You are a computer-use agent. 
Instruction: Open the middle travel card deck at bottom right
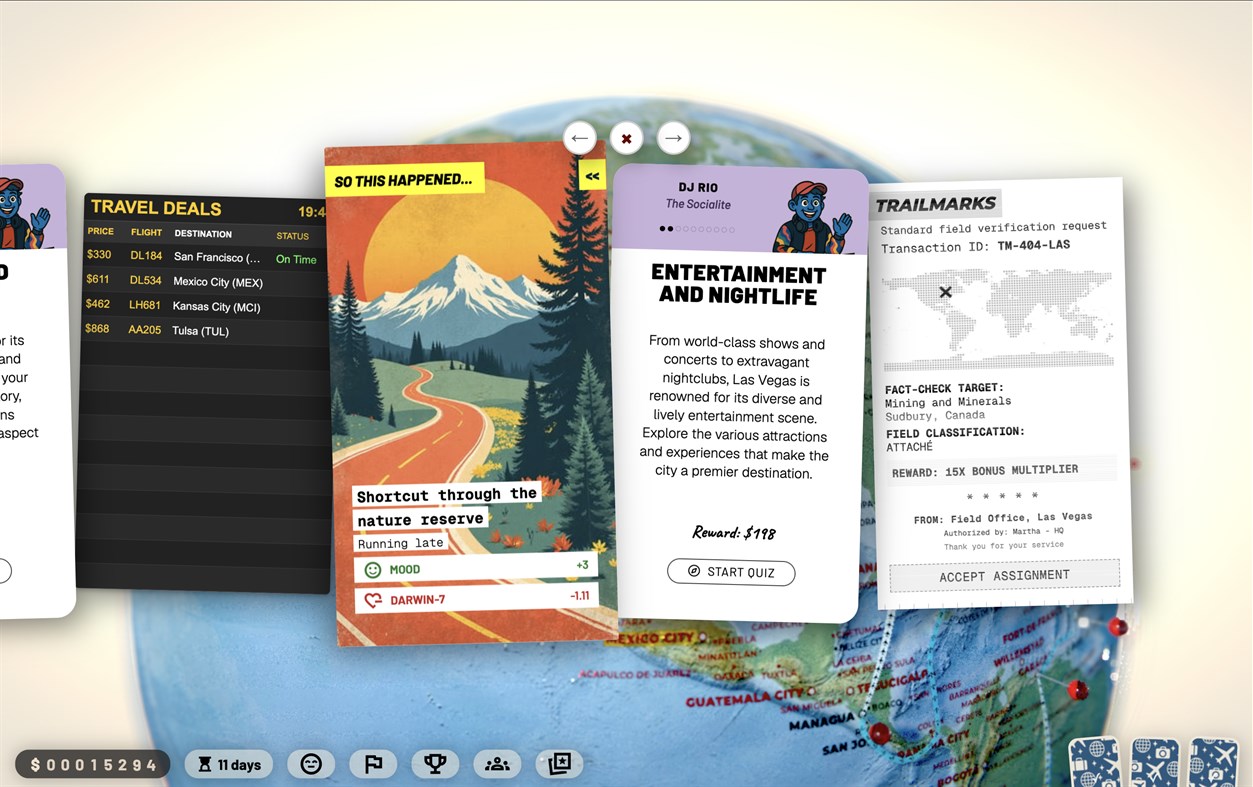[1155, 764]
